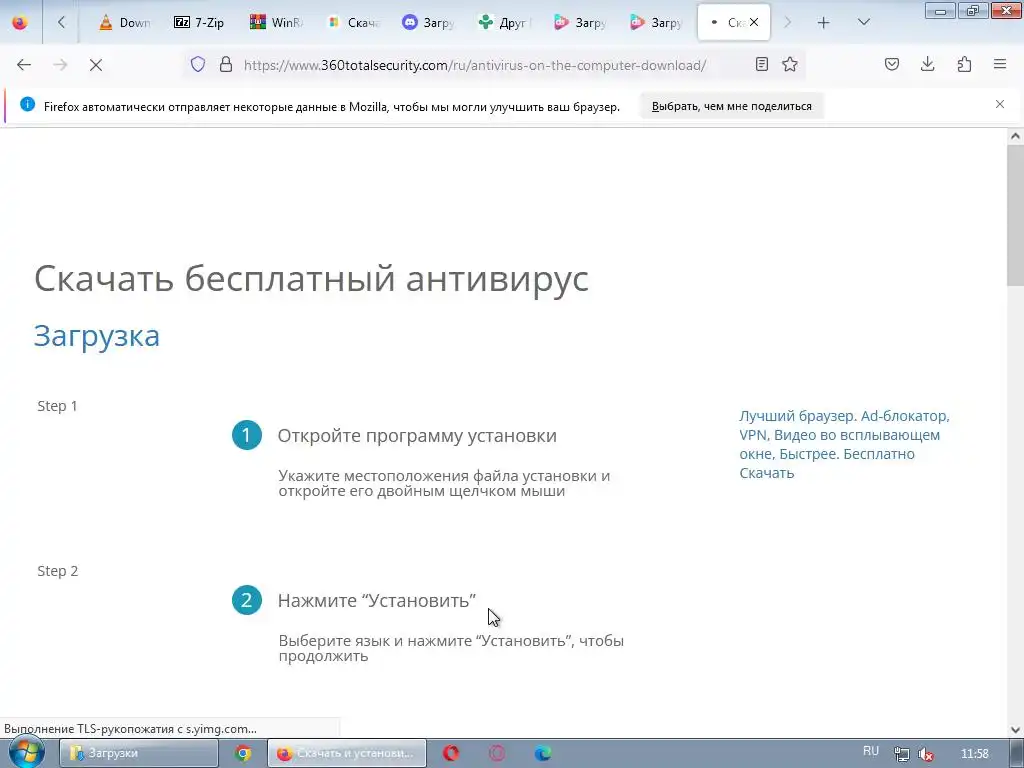Launch Opera from the taskbar
The width and height of the screenshot is (1024, 768).
451,753
